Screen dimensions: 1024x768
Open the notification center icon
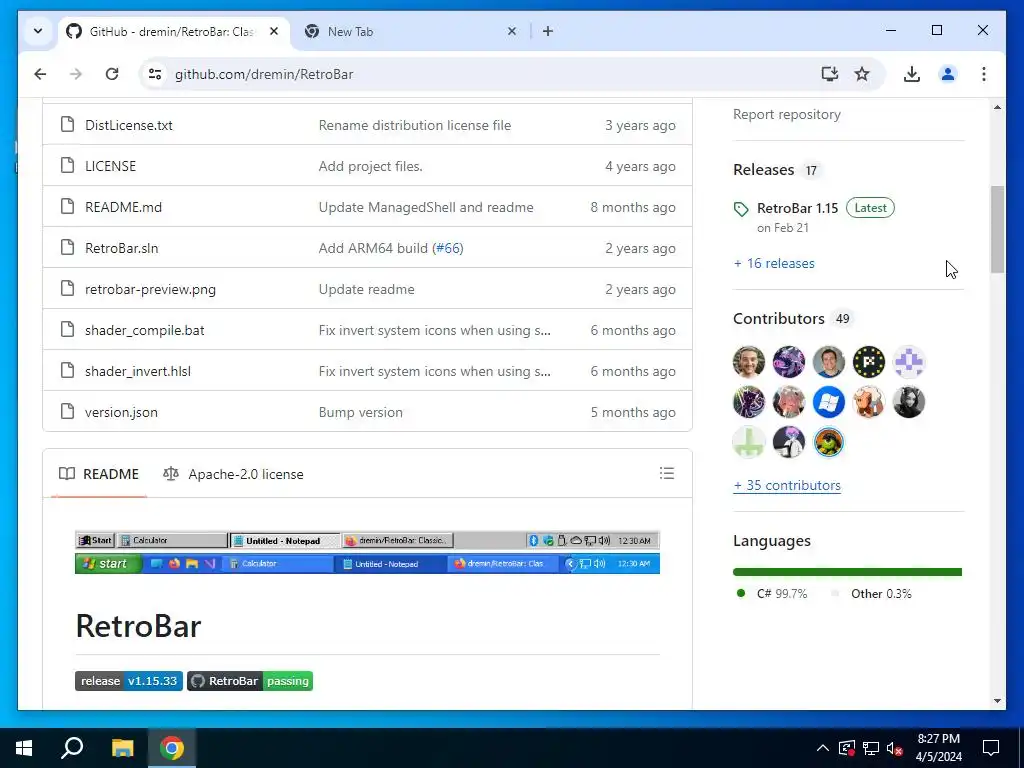coord(991,748)
